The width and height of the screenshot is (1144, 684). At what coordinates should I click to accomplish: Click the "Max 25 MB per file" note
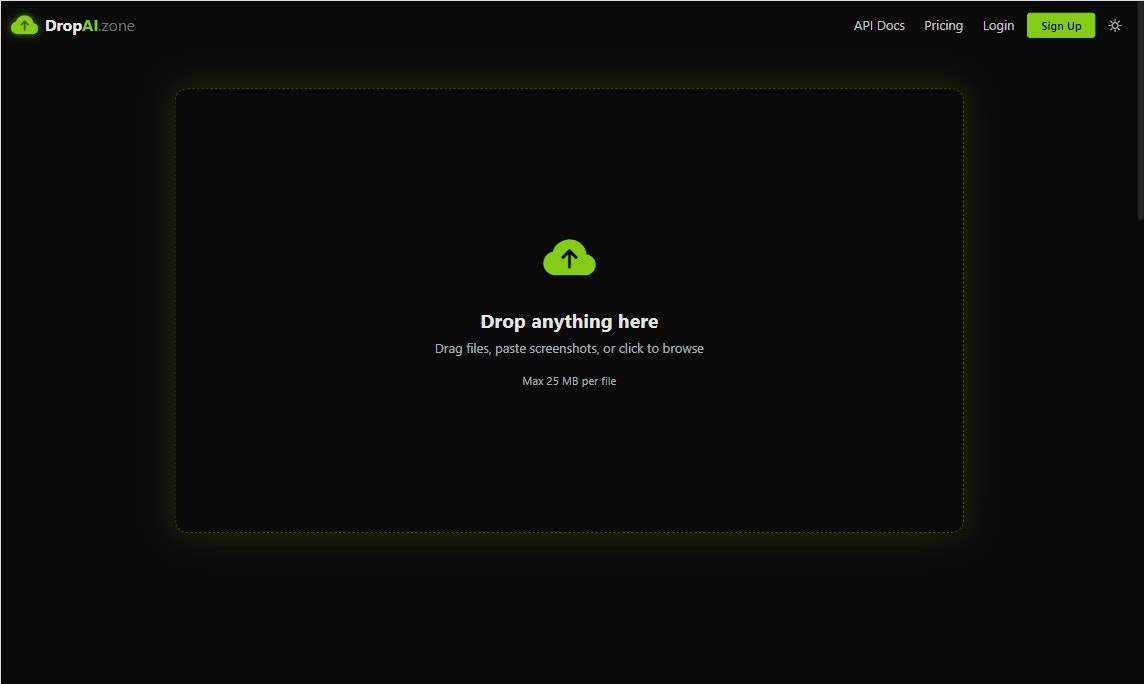(569, 381)
